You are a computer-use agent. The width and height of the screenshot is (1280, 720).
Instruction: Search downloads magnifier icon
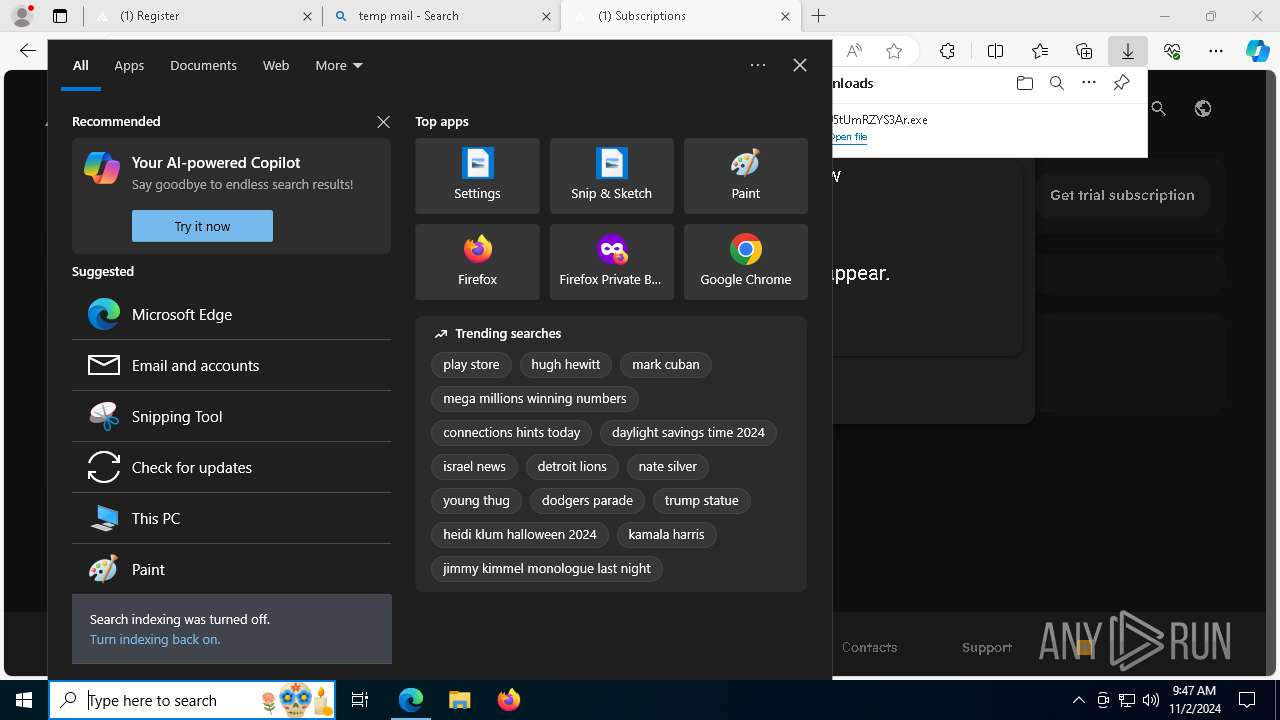(x=1056, y=83)
